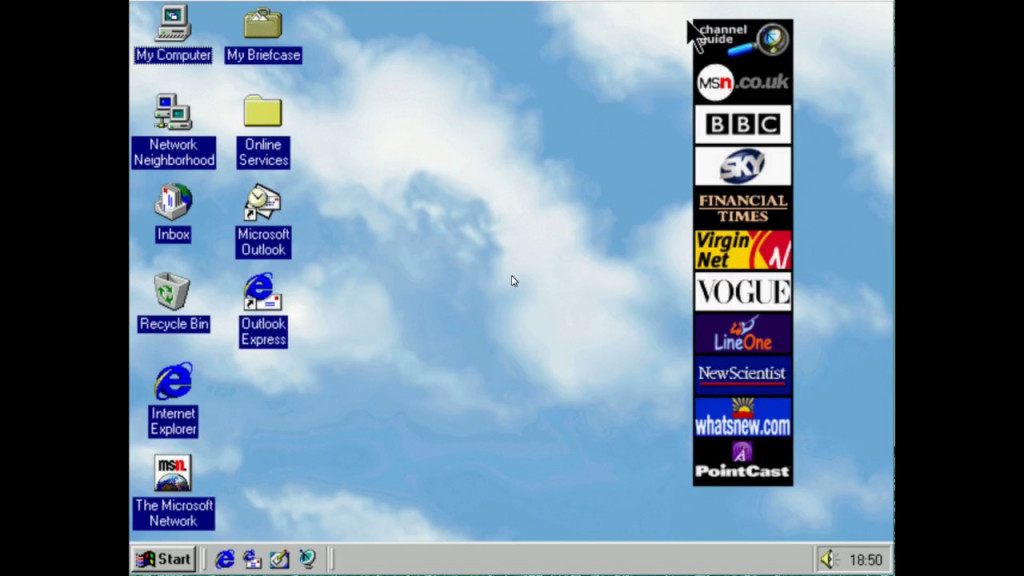Open the msn.co.uk channel
This screenshot has width=1024, height=576.
coord(743,82)
